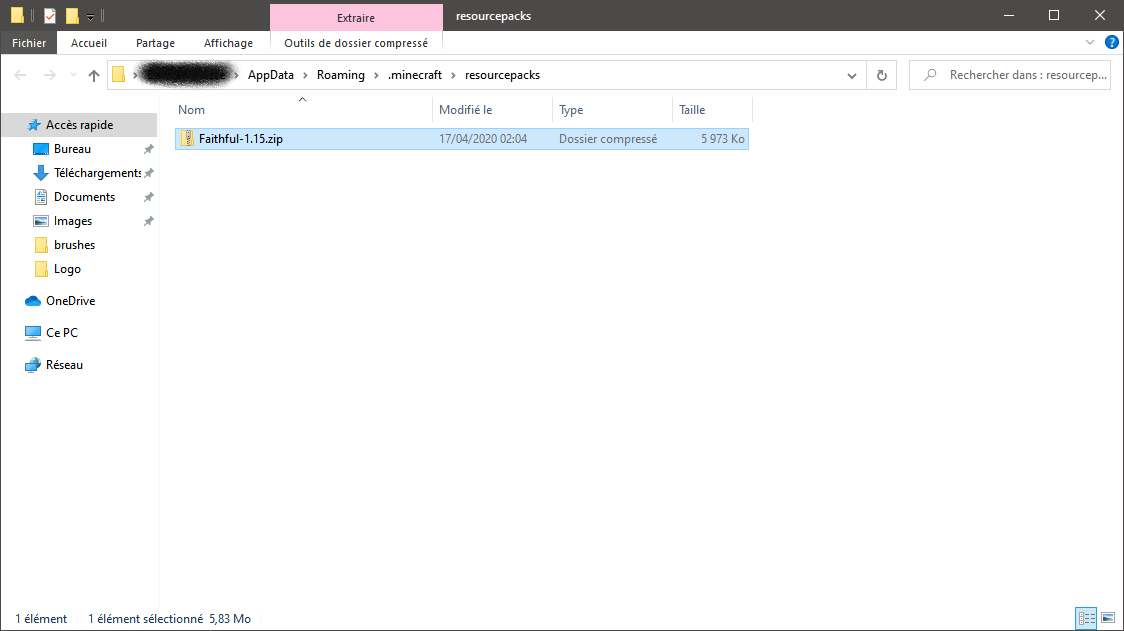Unpin the Images folder pin icon
Viewport: 1124px width, 631px height.
tap(148, 220)
